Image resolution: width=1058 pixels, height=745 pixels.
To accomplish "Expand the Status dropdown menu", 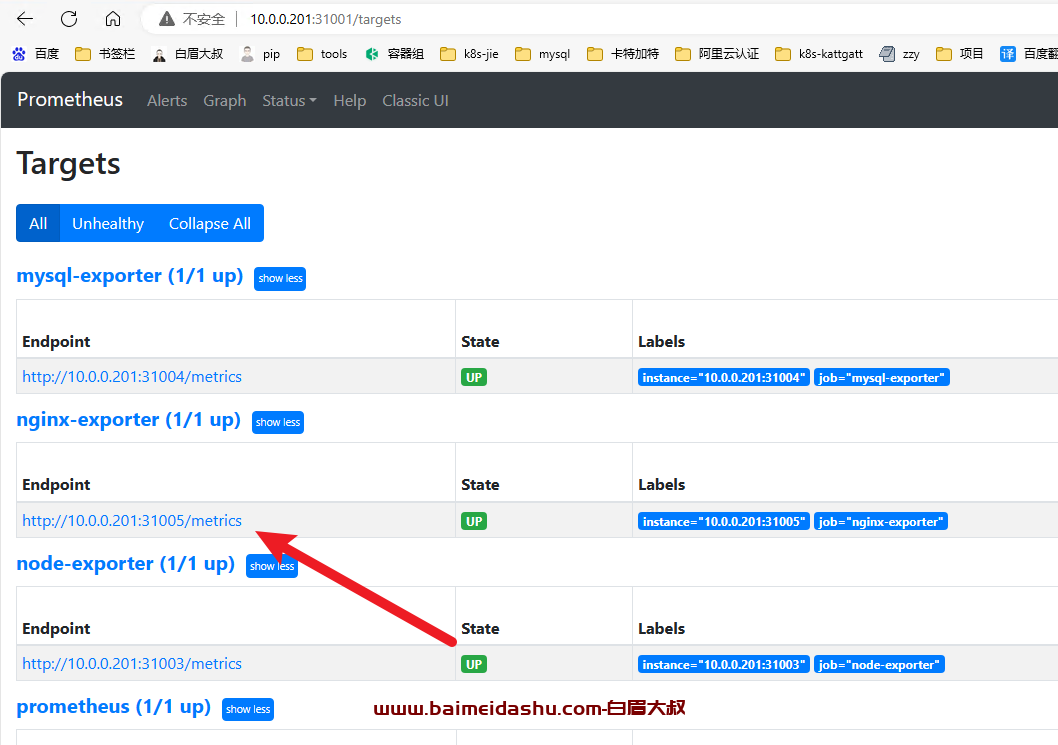I will tap(289, 101).
